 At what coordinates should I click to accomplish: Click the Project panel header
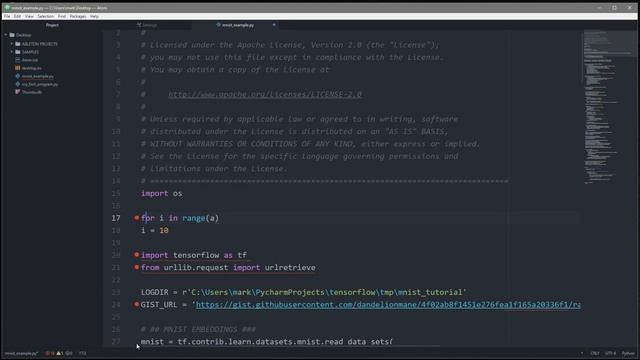pos(52,25)
